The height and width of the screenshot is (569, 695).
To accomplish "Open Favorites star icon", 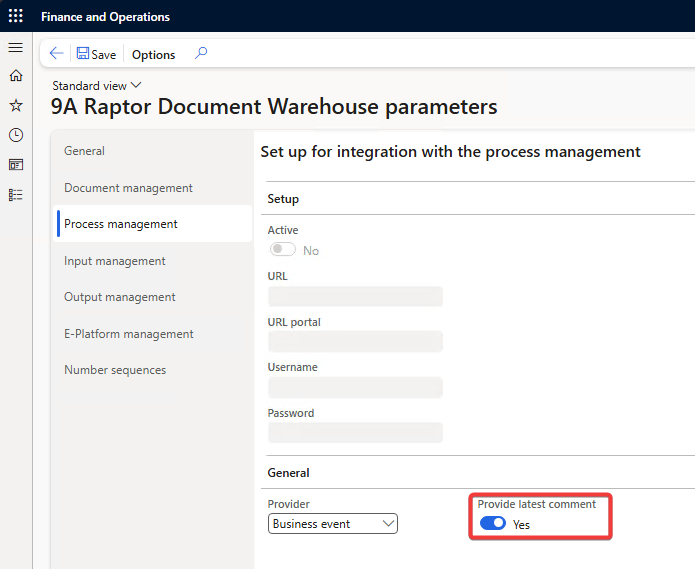I will (x=15, y=105).
